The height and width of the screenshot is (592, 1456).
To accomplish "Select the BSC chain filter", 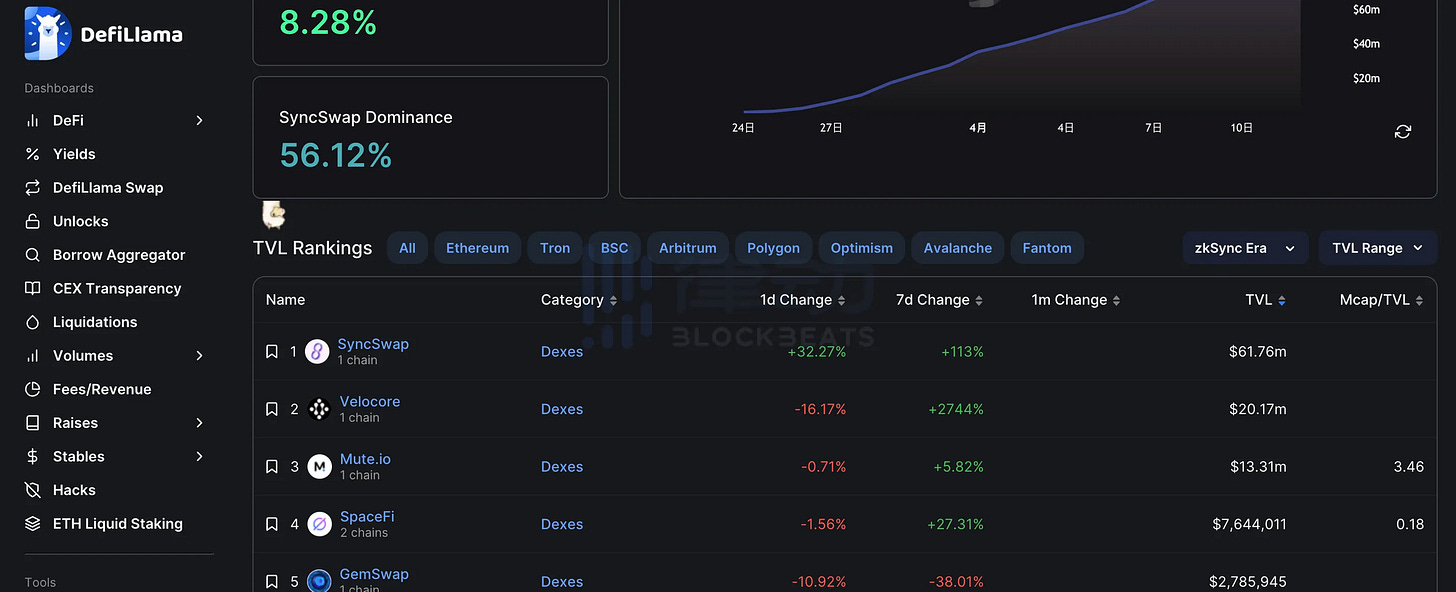I will click(614, 248).
